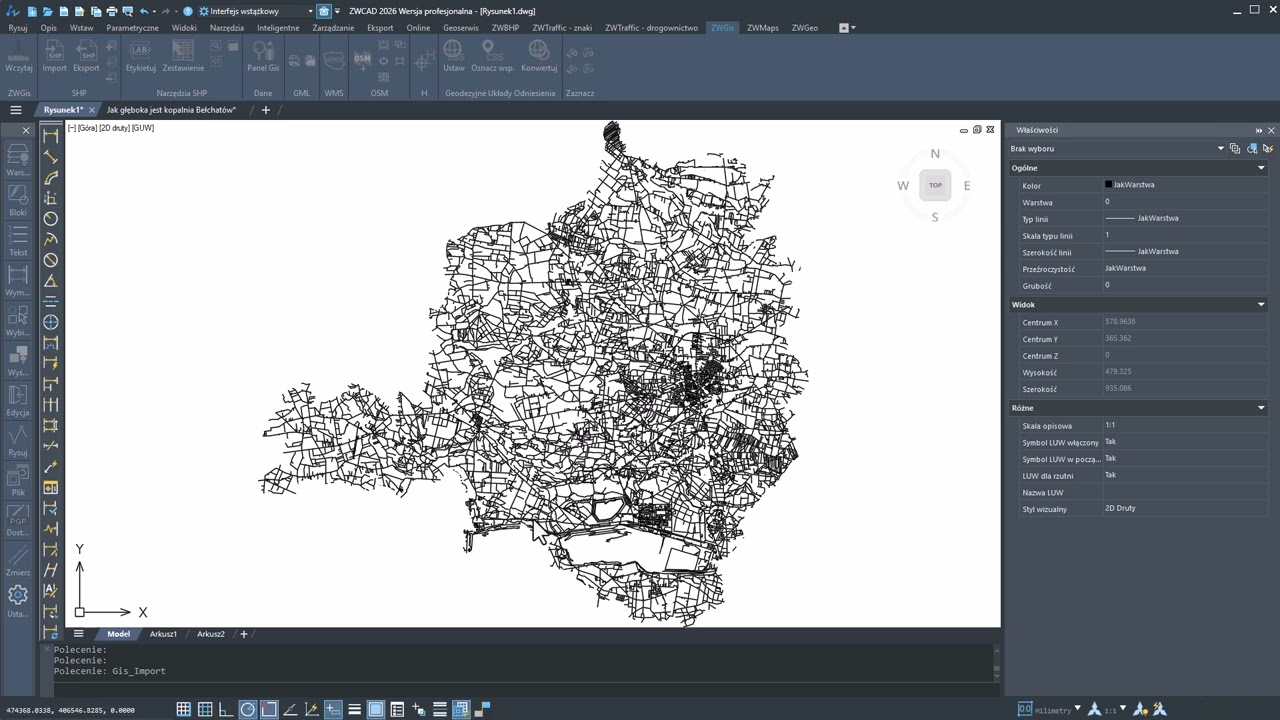Click the SHP Import icon
The height and width of the screenshot is (720, 1280).
pyautogui.click(x=55, y=55)
